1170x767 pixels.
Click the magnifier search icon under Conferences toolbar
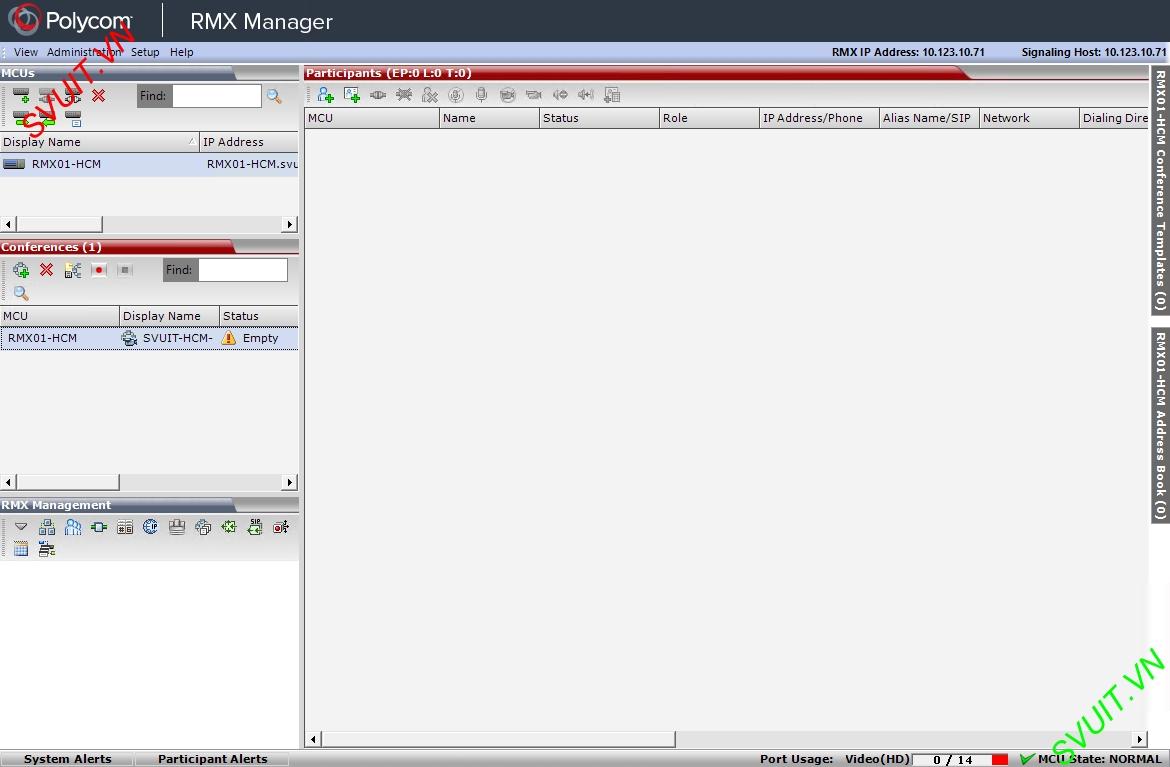click(21, 293)
